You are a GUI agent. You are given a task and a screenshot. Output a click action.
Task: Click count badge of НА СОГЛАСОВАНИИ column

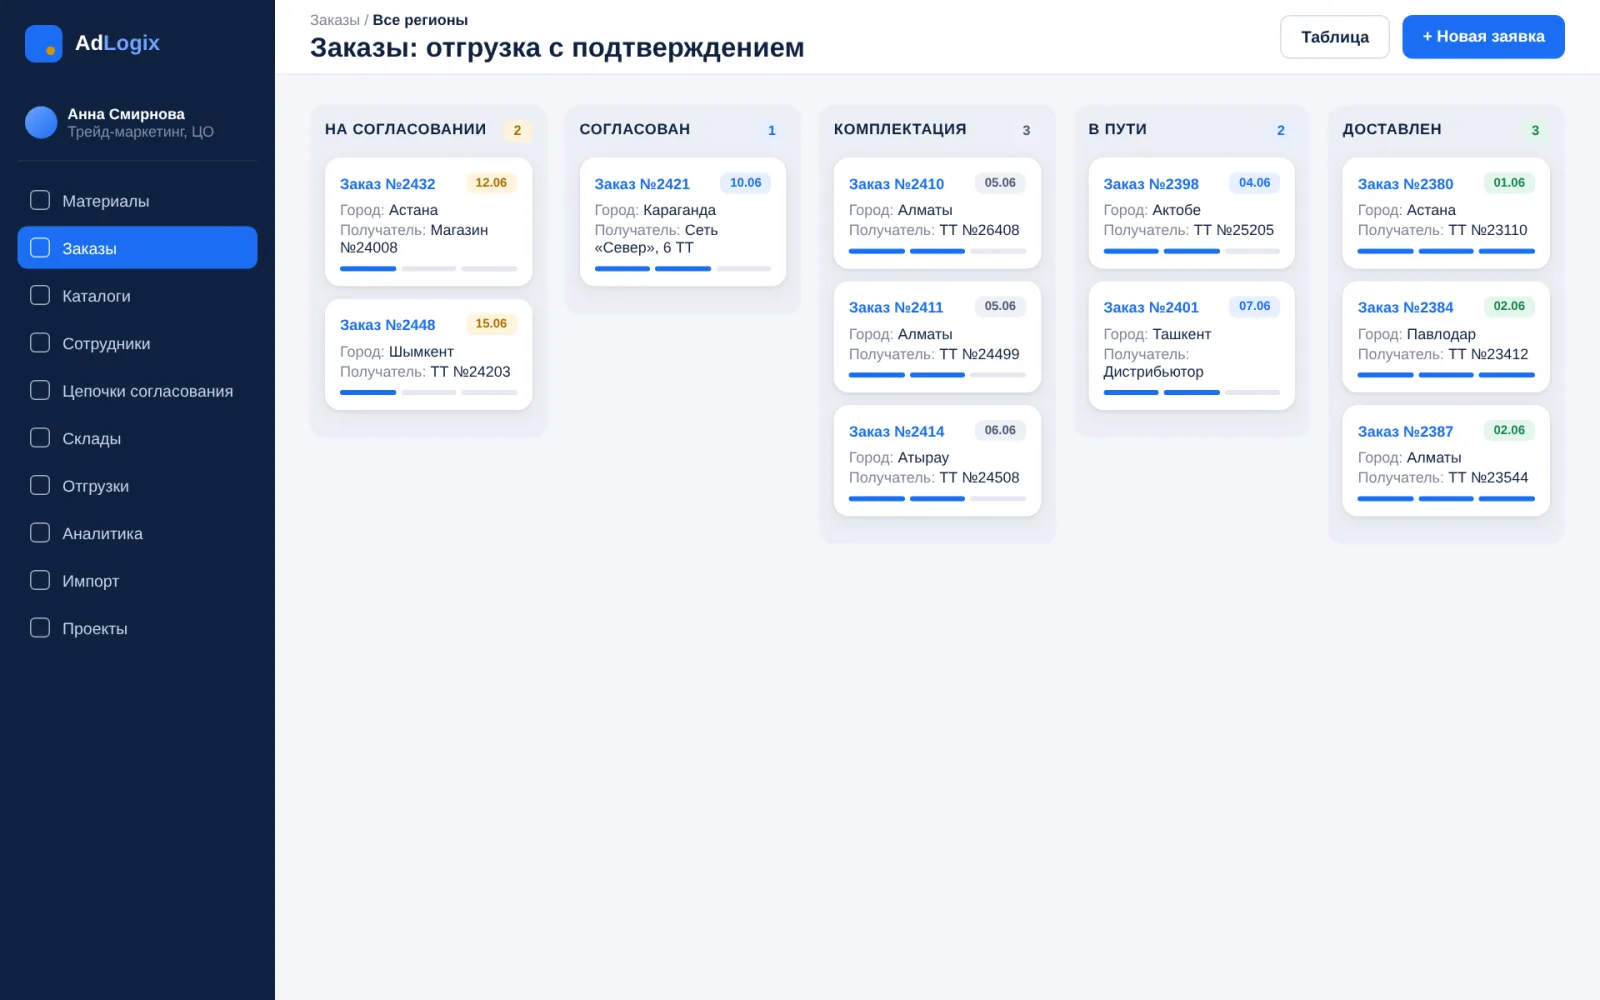517,130
